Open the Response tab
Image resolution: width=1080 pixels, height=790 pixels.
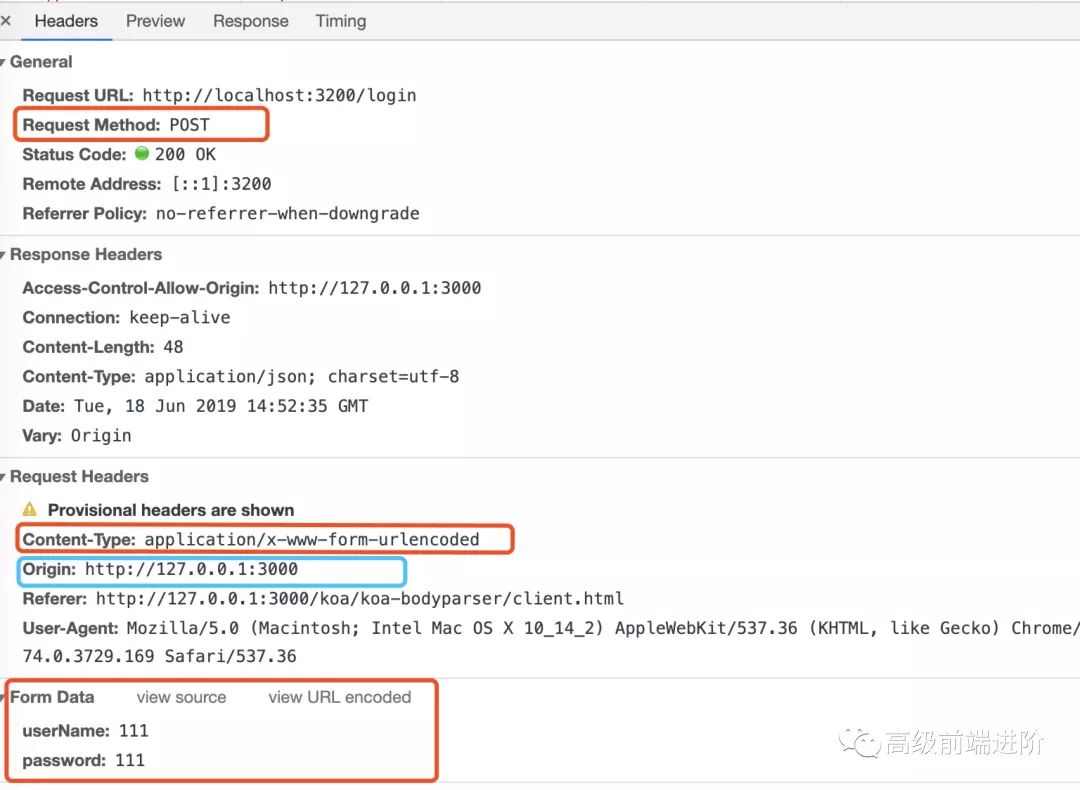click(251, 21)
